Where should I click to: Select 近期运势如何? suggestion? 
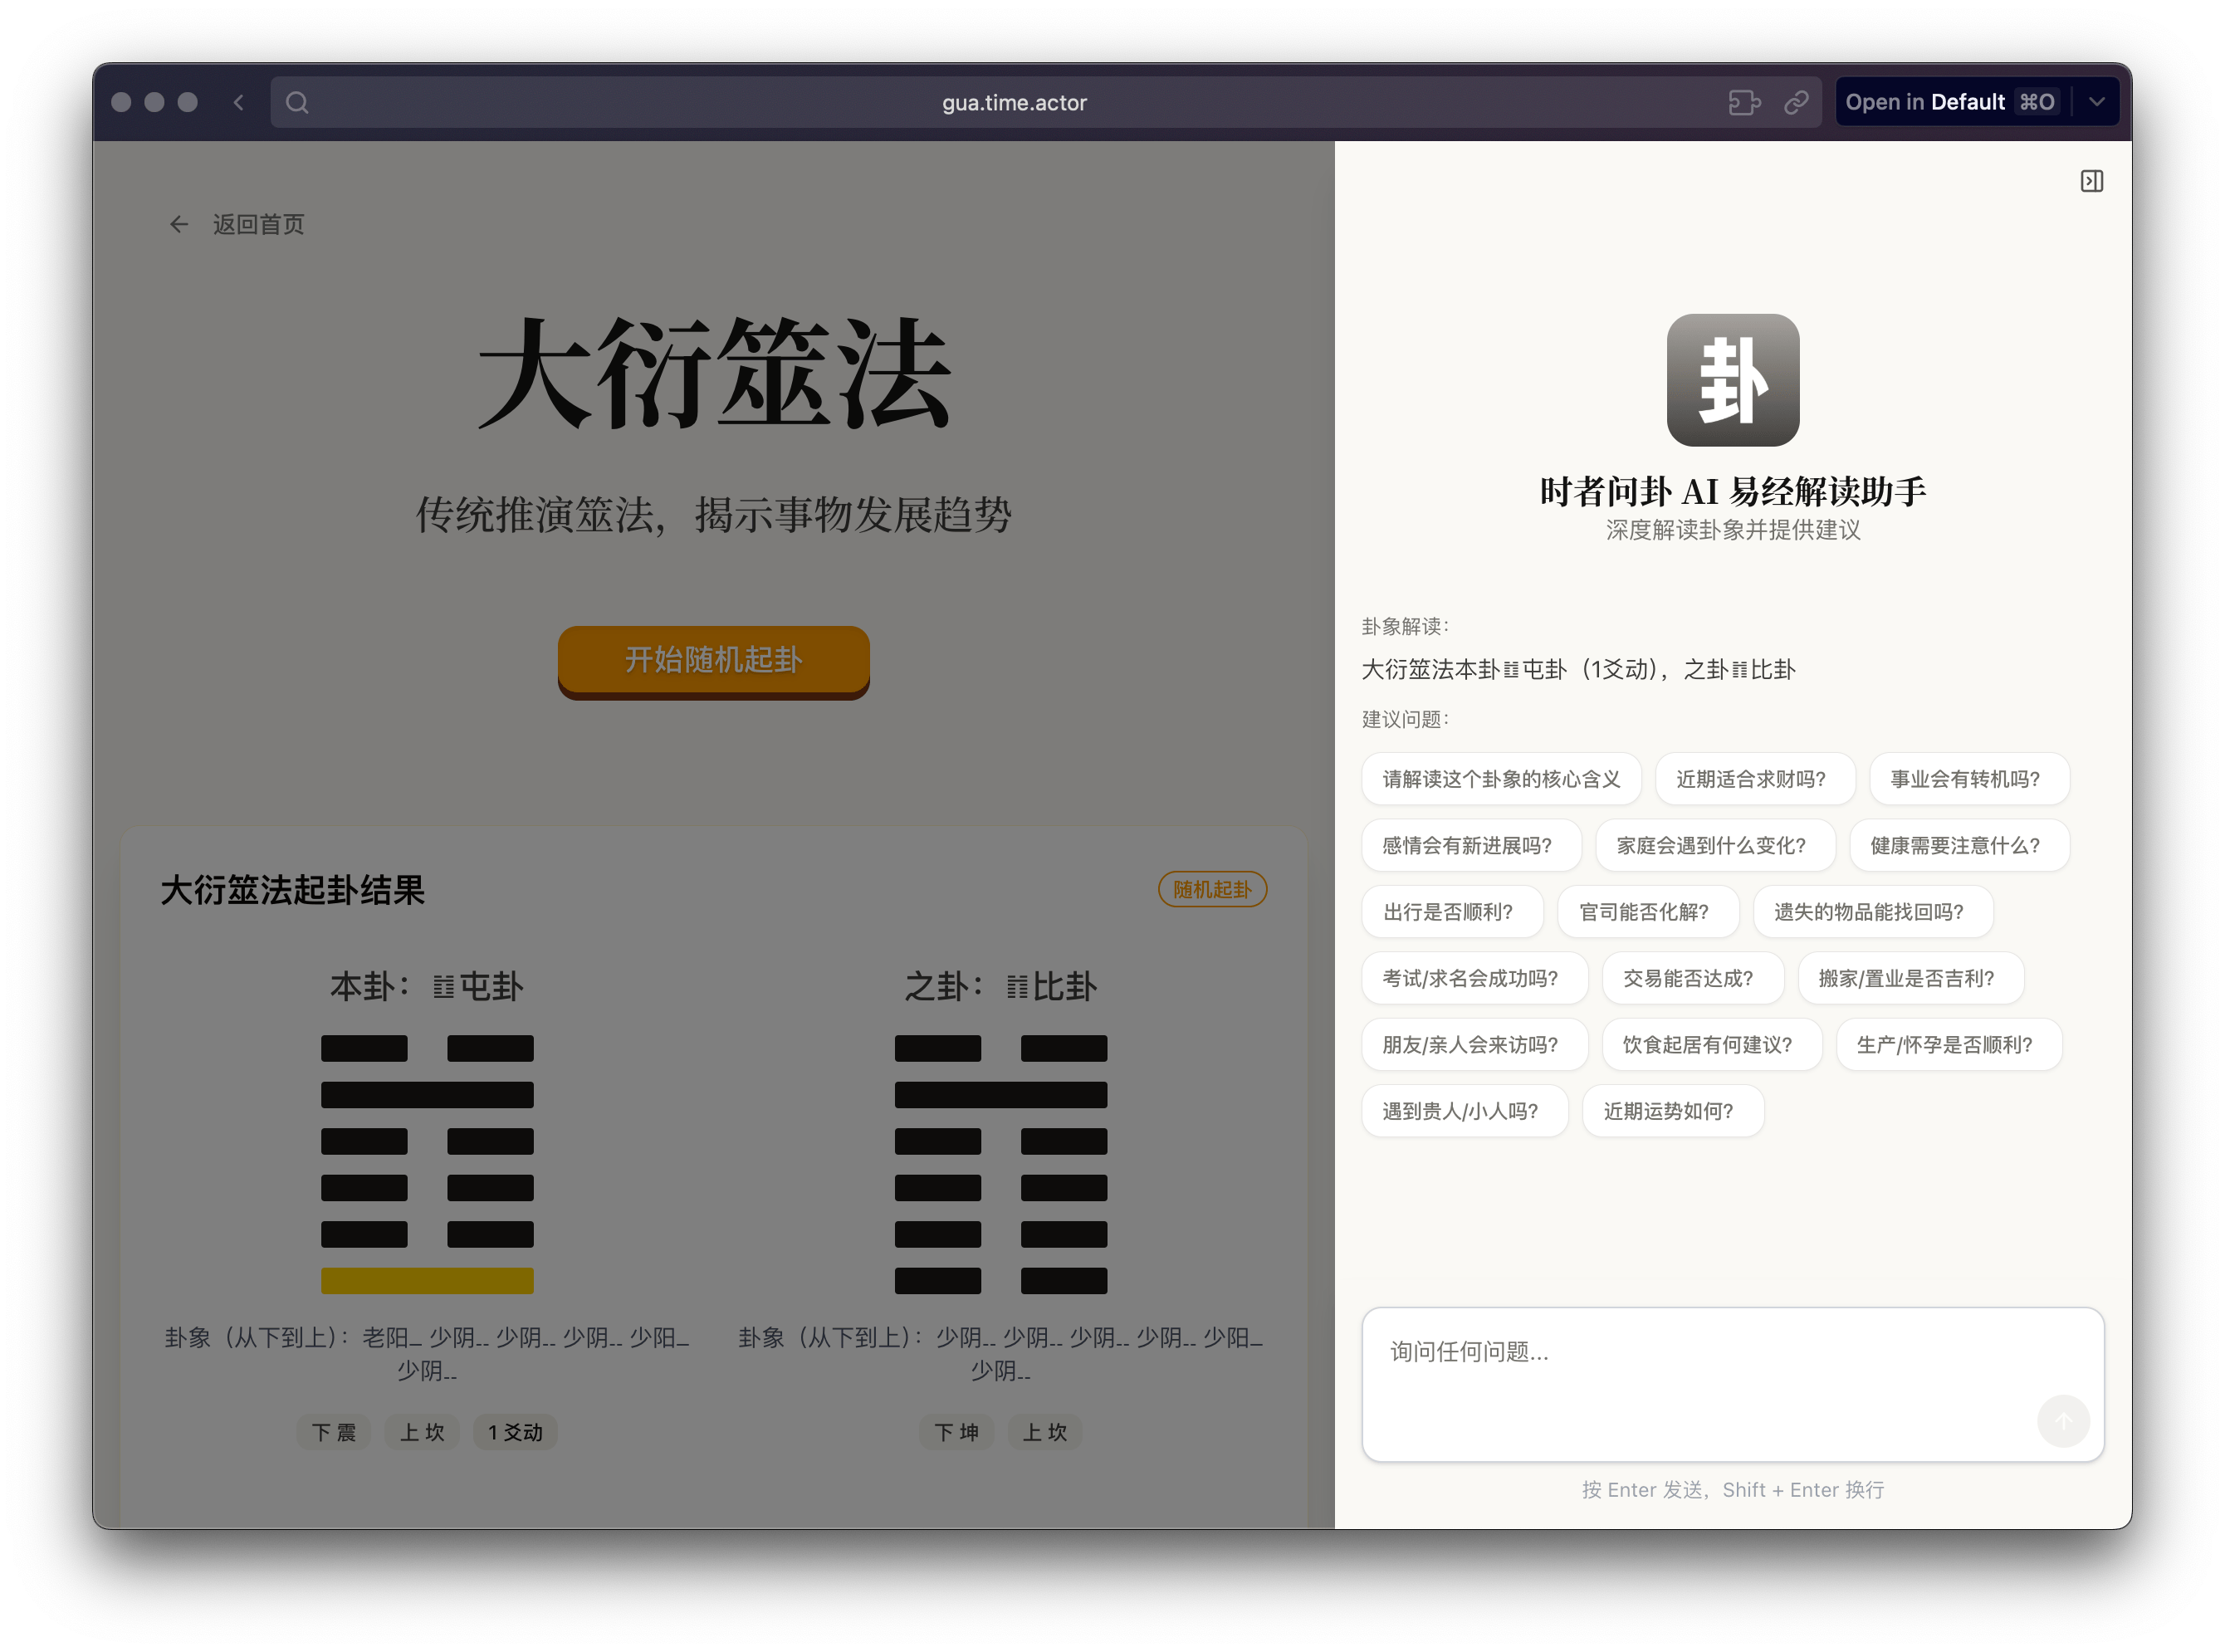coord(1672,1111)
